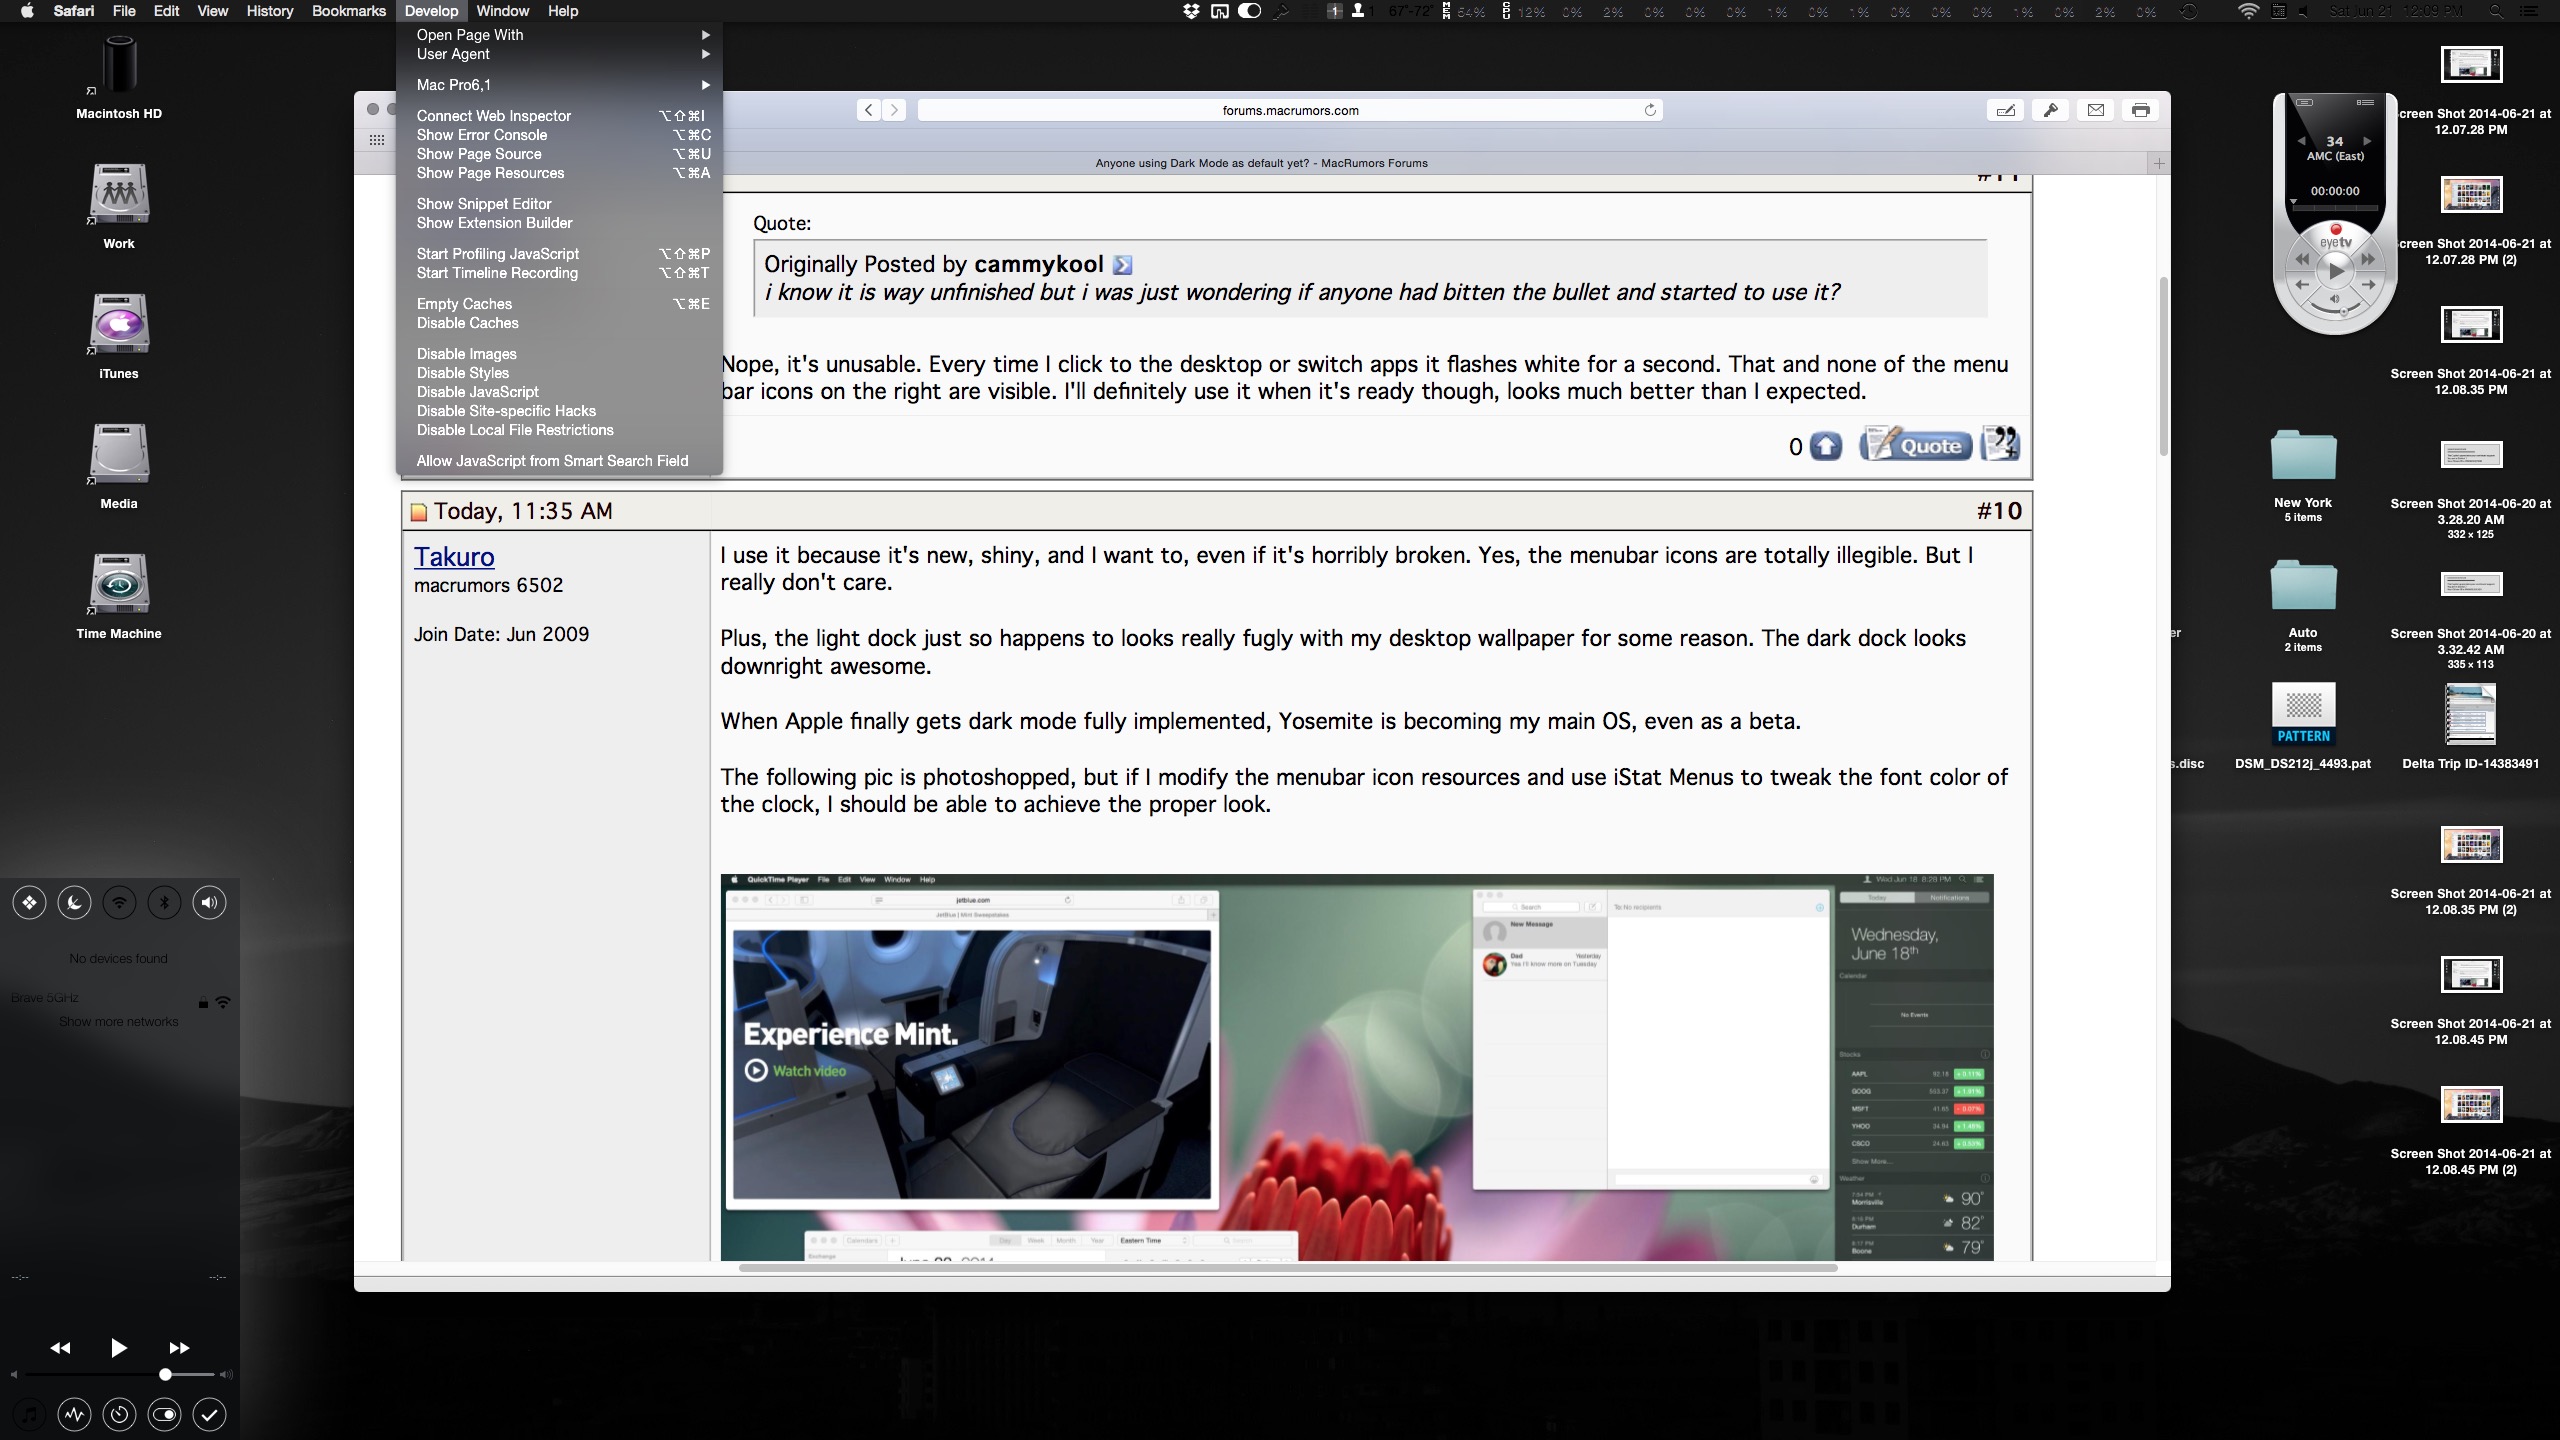Open the Auto folder on desktop
Image resolution: width=2560 pixels, height=1440 pixels.
tap(2303, 585)
